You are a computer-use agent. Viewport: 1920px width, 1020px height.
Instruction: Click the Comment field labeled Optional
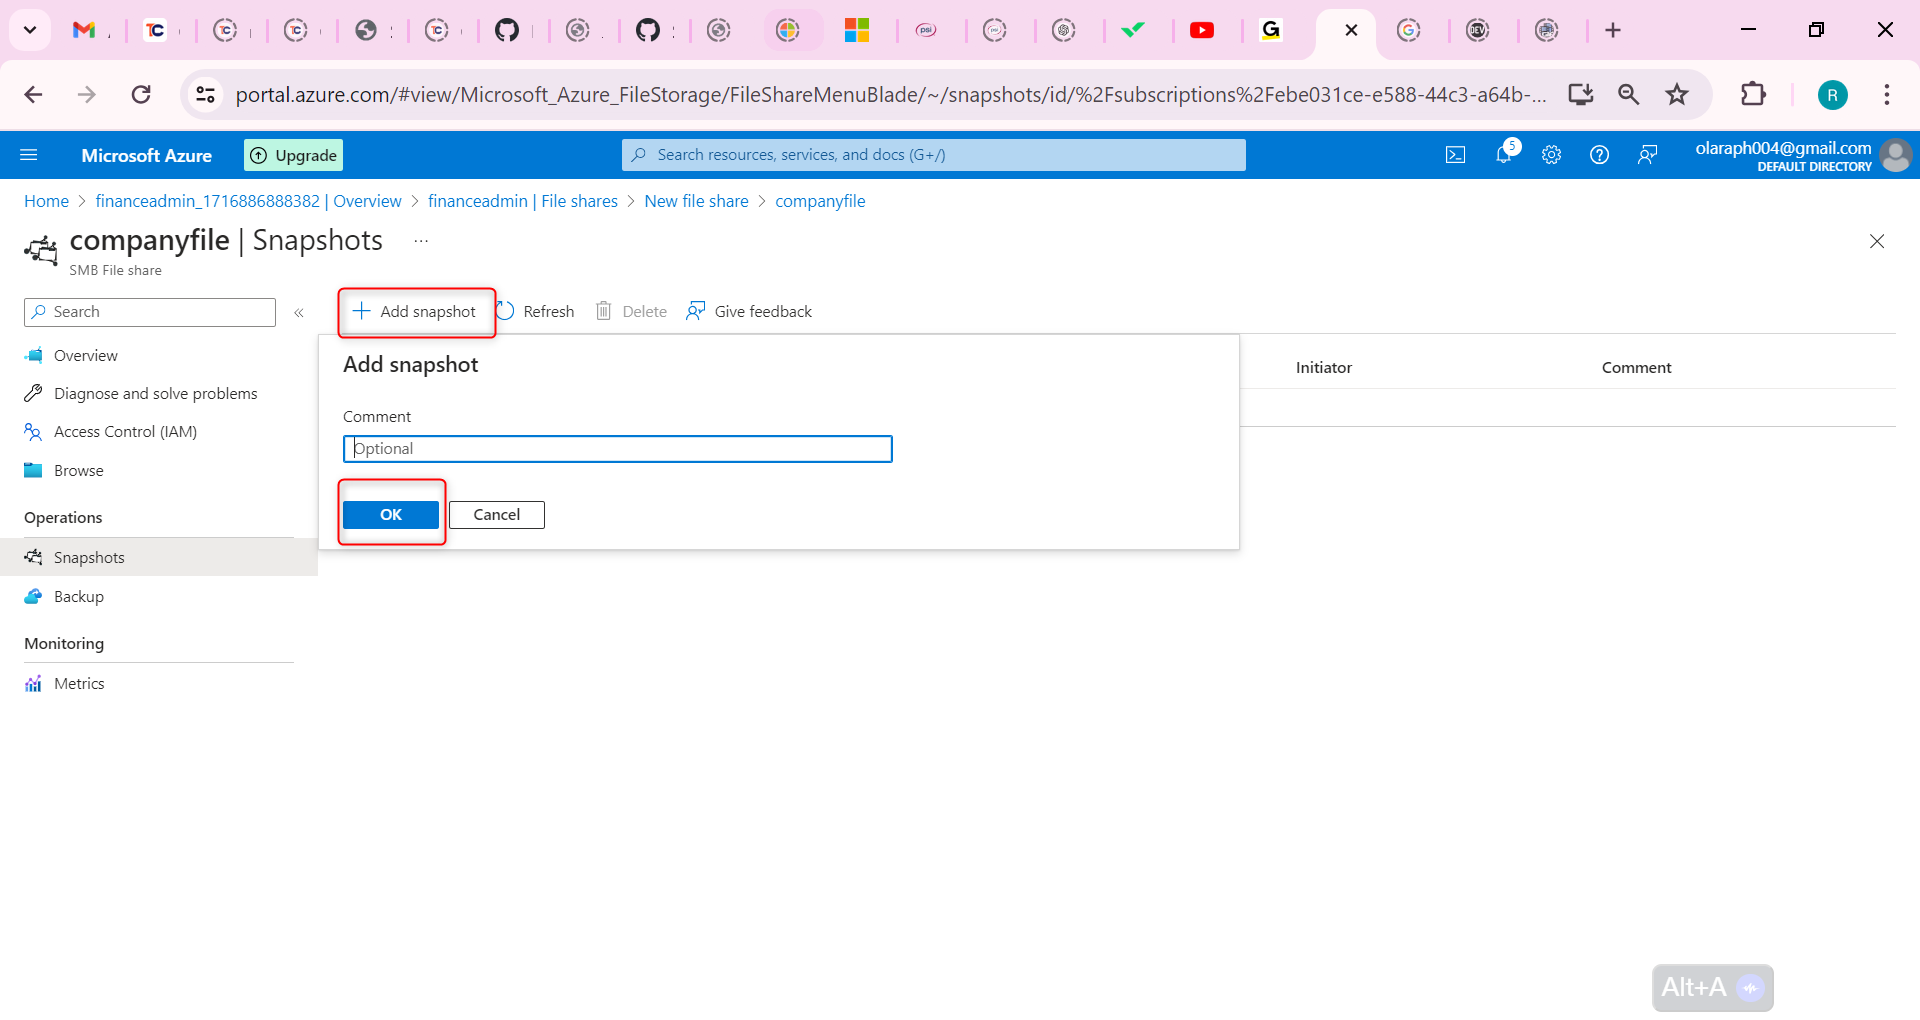(x=617, y=448)
